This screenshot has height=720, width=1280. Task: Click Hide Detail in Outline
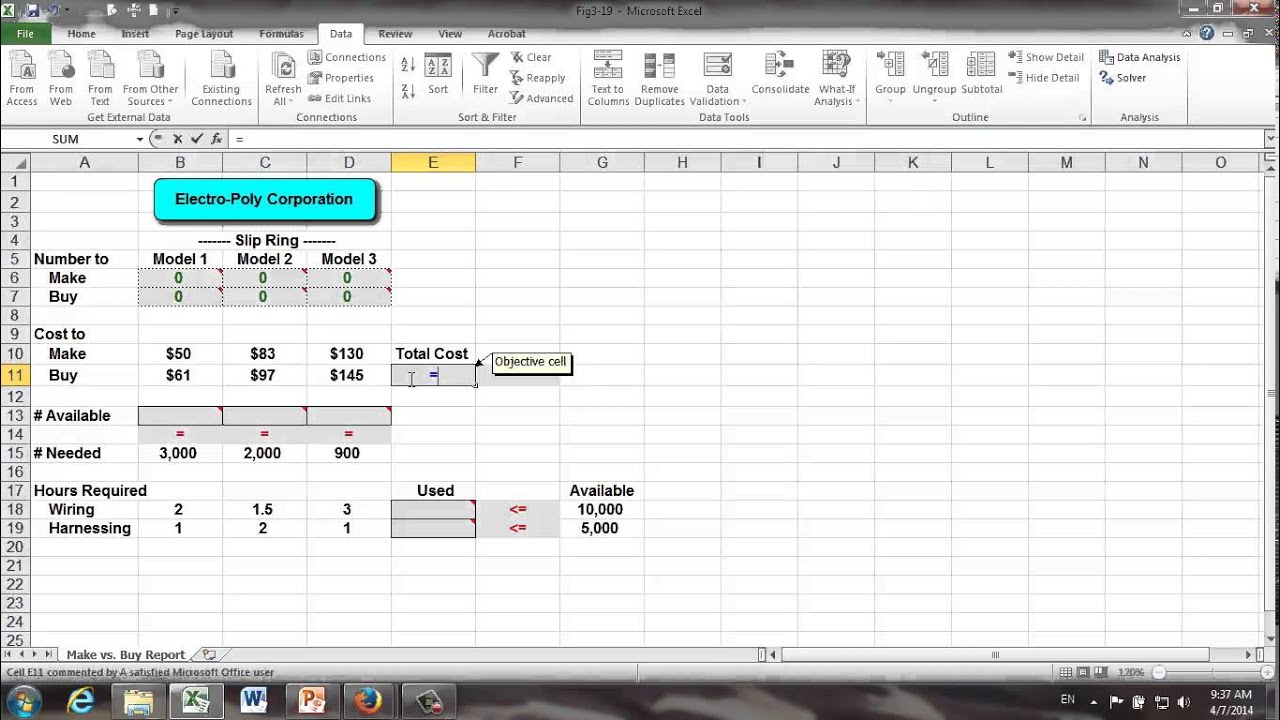[1044, 78]
